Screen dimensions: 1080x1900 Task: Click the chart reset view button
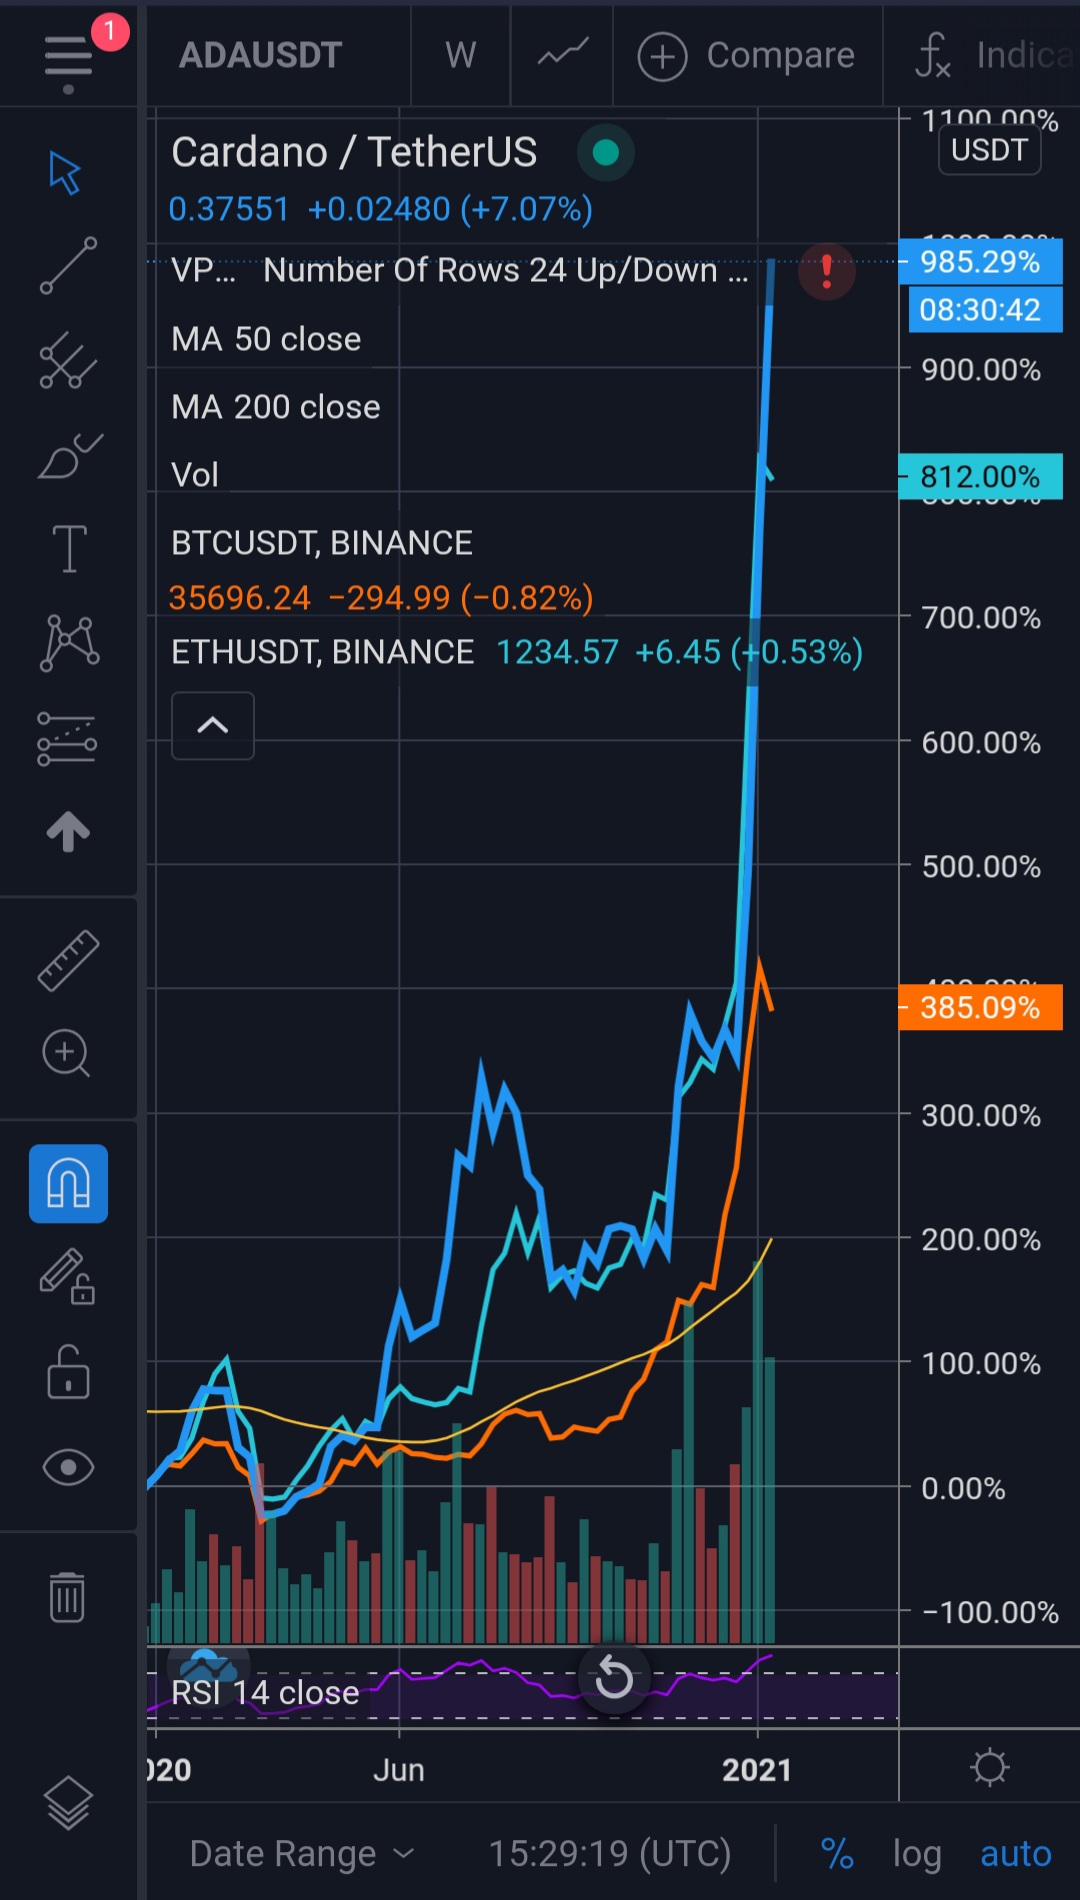(x=614, y=1678)
